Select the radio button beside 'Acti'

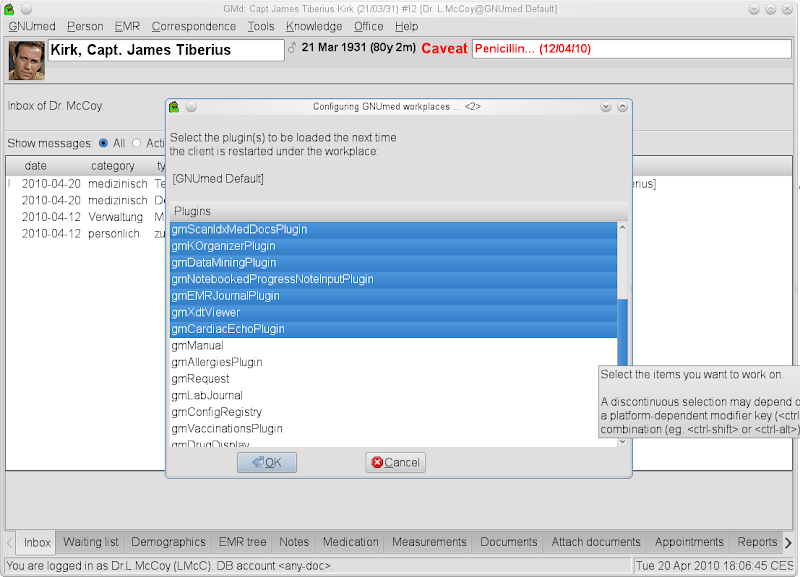pyautogui.click(x=136, y=143)
